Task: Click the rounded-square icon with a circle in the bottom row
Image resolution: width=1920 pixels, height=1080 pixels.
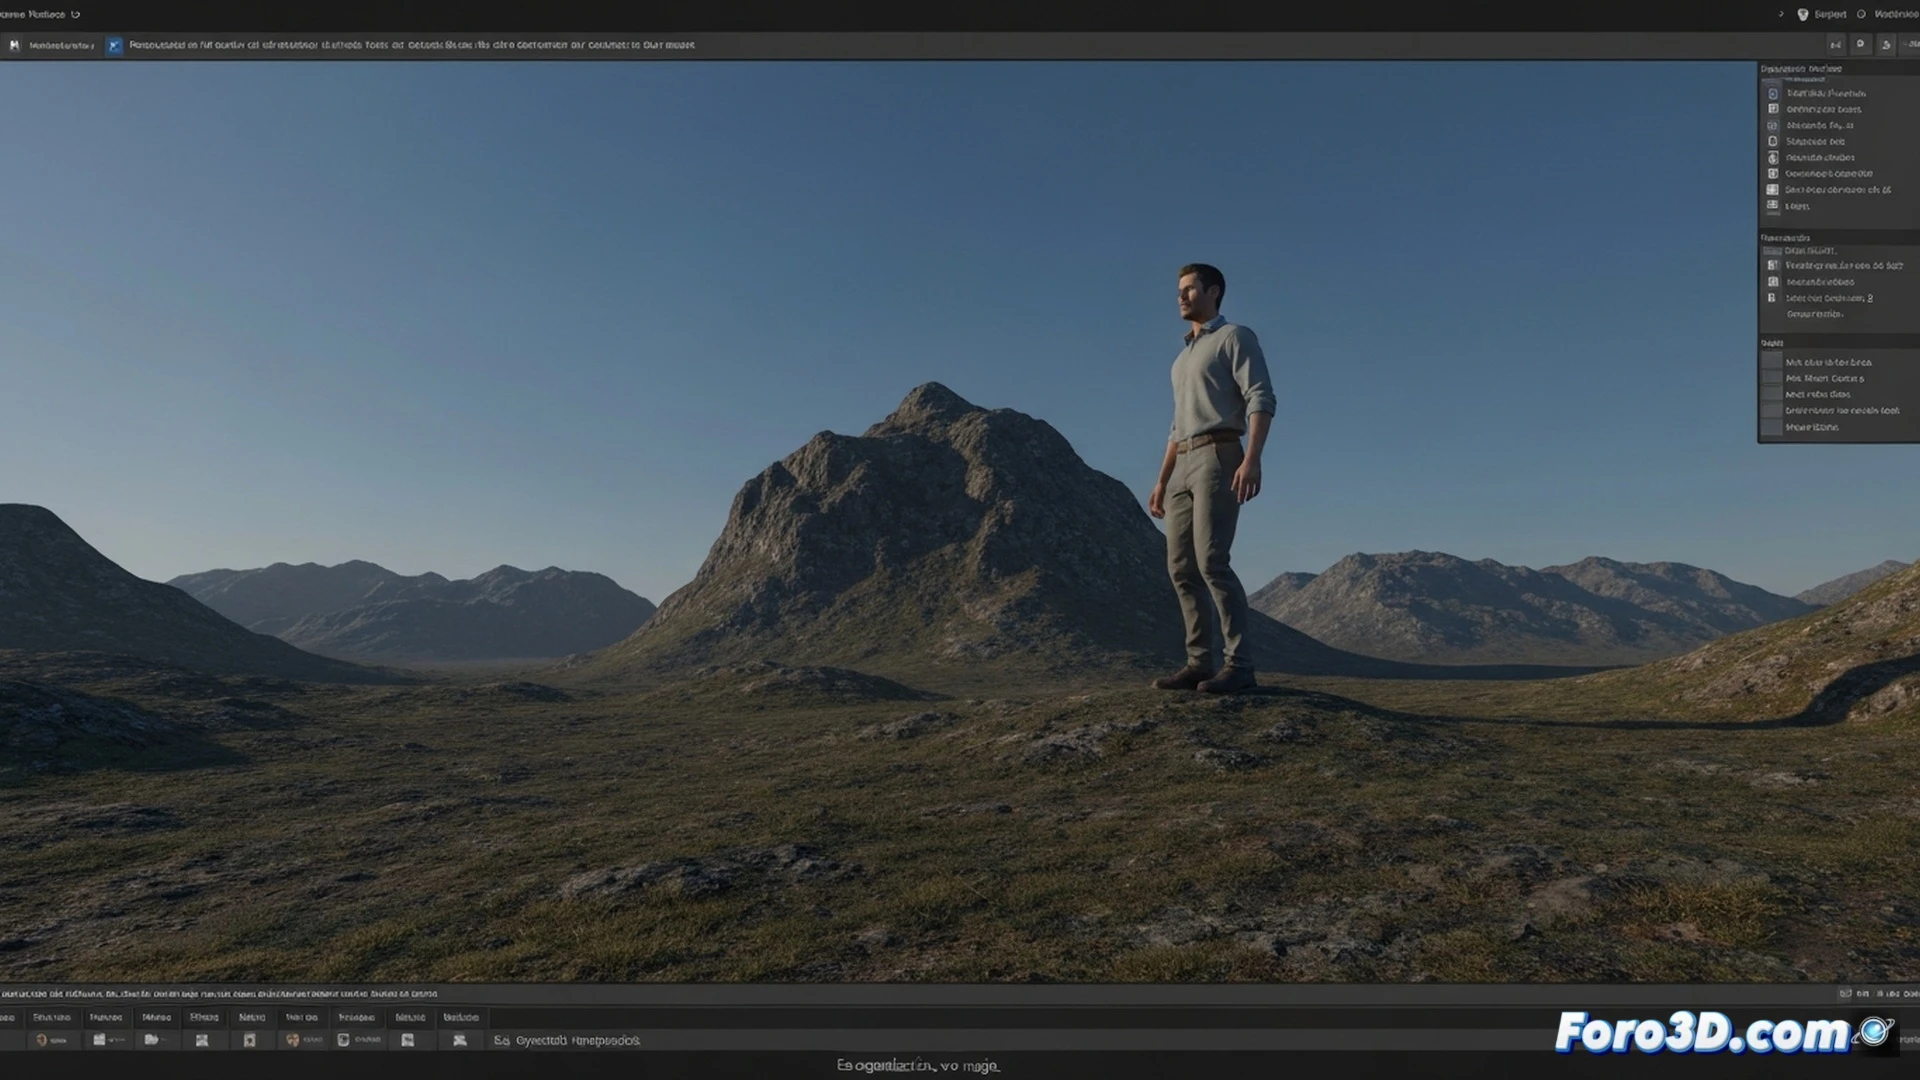Action: [x=343, y=1040]
